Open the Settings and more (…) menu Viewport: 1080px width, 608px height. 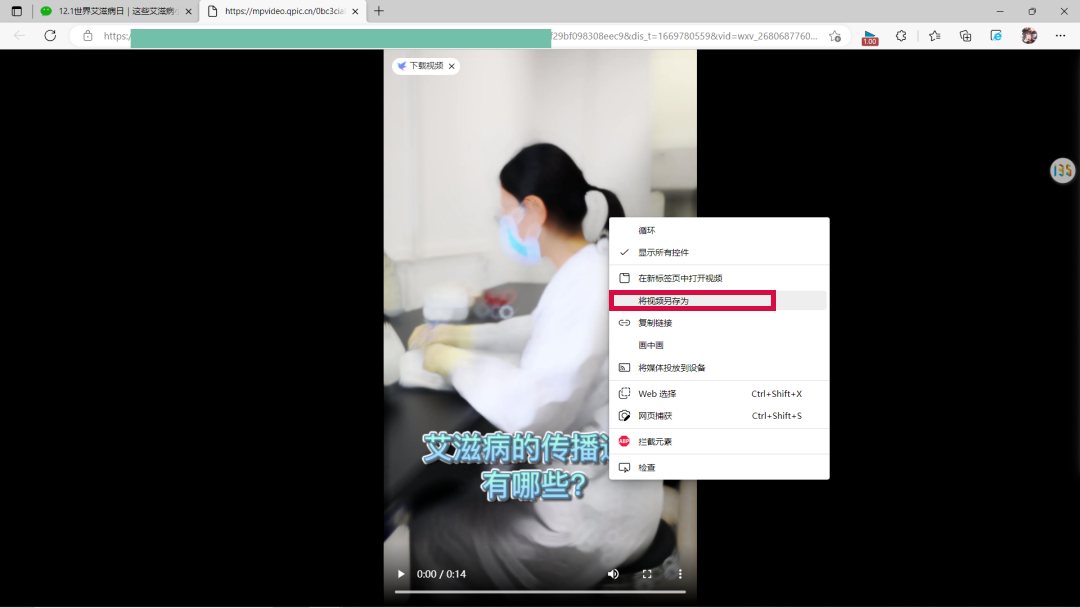[x=1061, y=35]
